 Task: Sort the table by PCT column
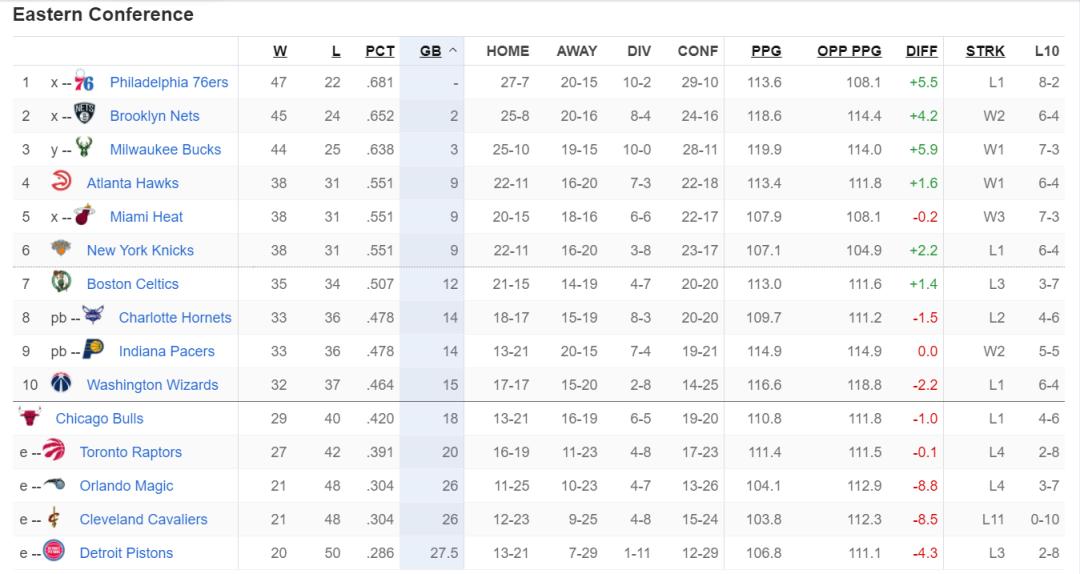(380, 51)
